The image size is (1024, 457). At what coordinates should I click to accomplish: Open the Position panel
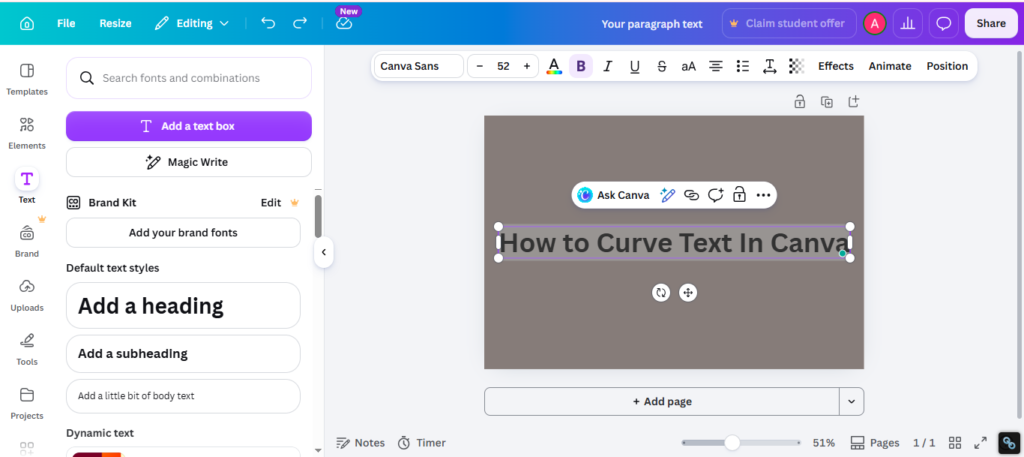pos(947,66)
